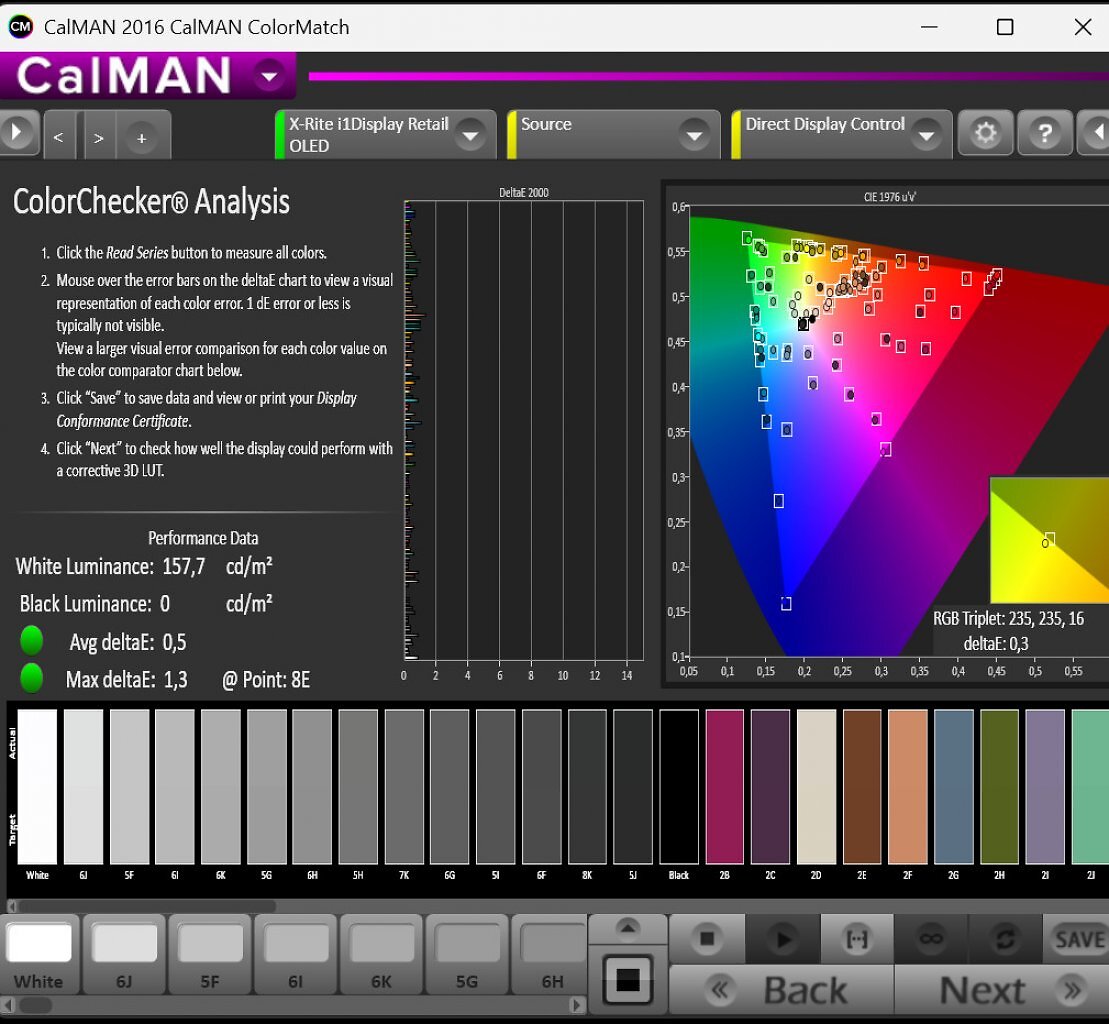Image resolution: width=1109 pixels, height=1024 pixels.
Task: Select the 5G patch button
Action: click(x=467, y=955)
